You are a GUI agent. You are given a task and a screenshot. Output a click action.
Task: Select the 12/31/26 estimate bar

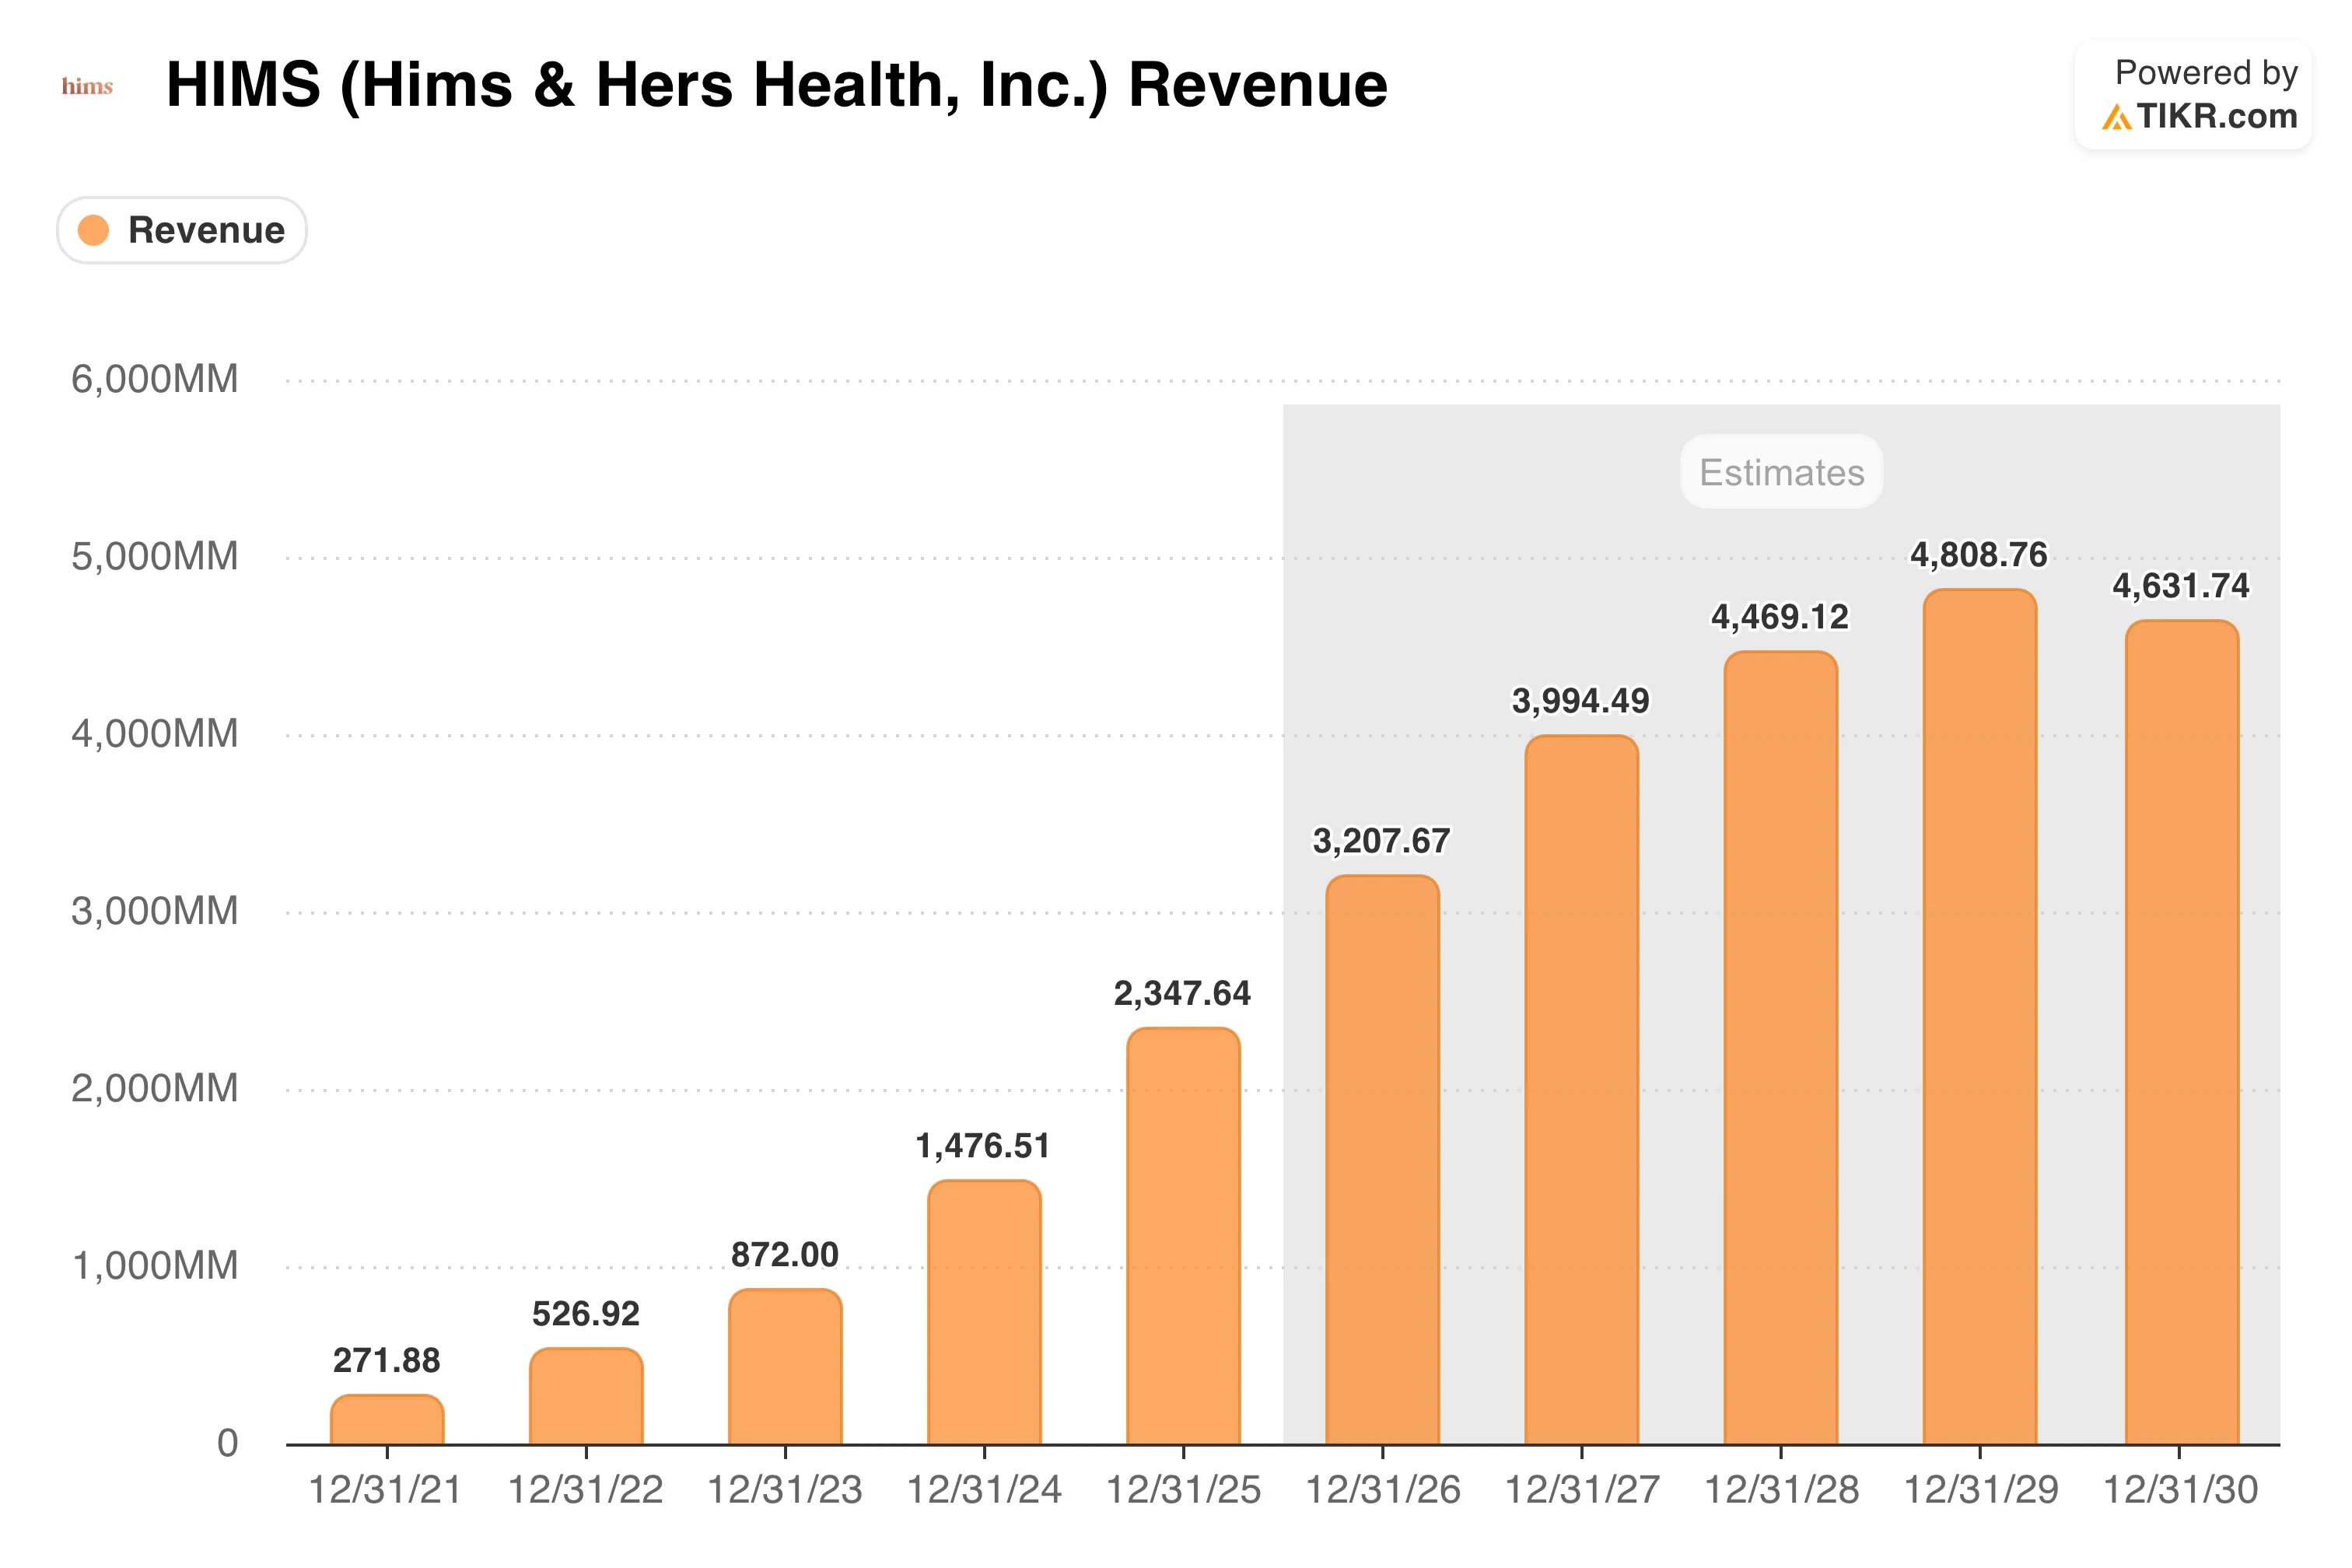[1382, 1160]
